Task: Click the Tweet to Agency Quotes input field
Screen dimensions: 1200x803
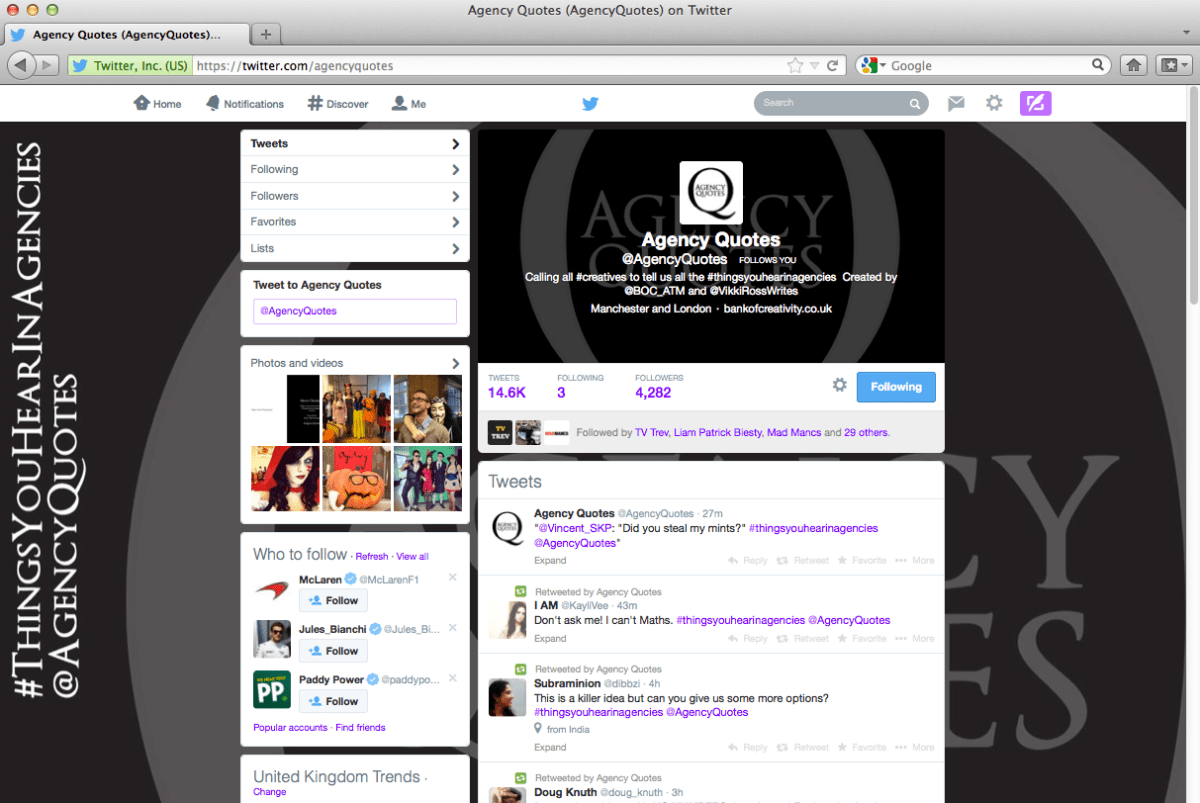Action: coord(355,311)
